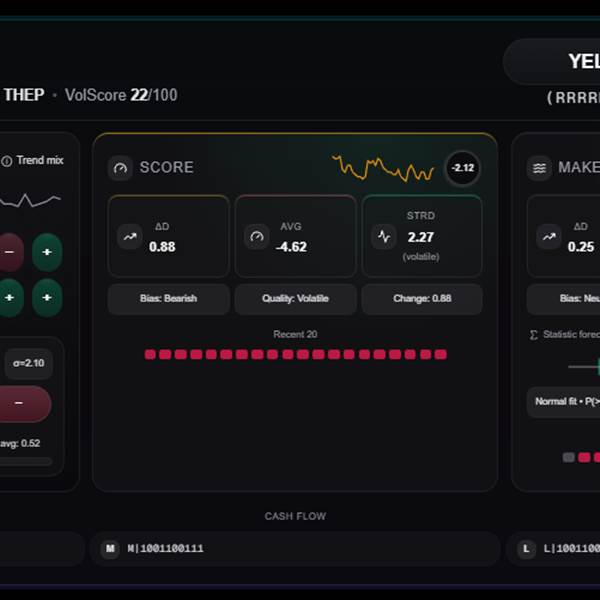The width and height of the screenshot is (600, 600).
Task: Click the CASH FLOW heading
Action: click(x=295, y=516)
